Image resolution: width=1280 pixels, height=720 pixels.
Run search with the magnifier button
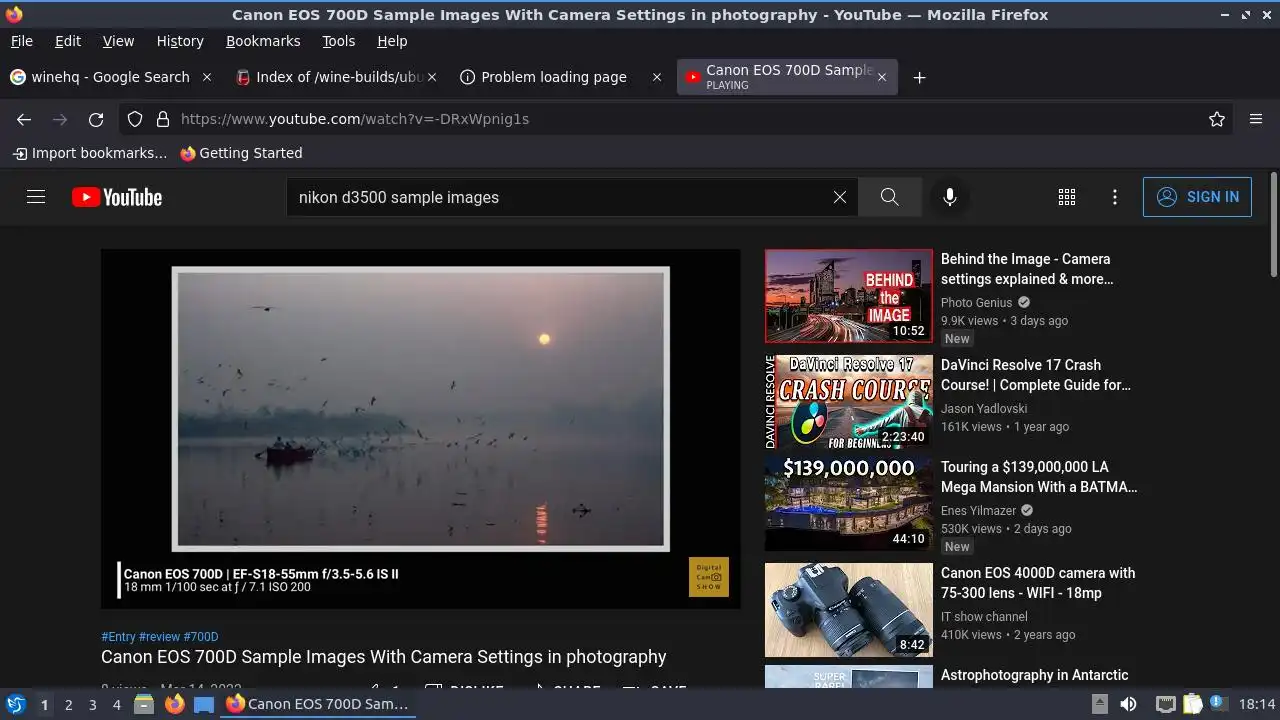click(x=889, y=197)
